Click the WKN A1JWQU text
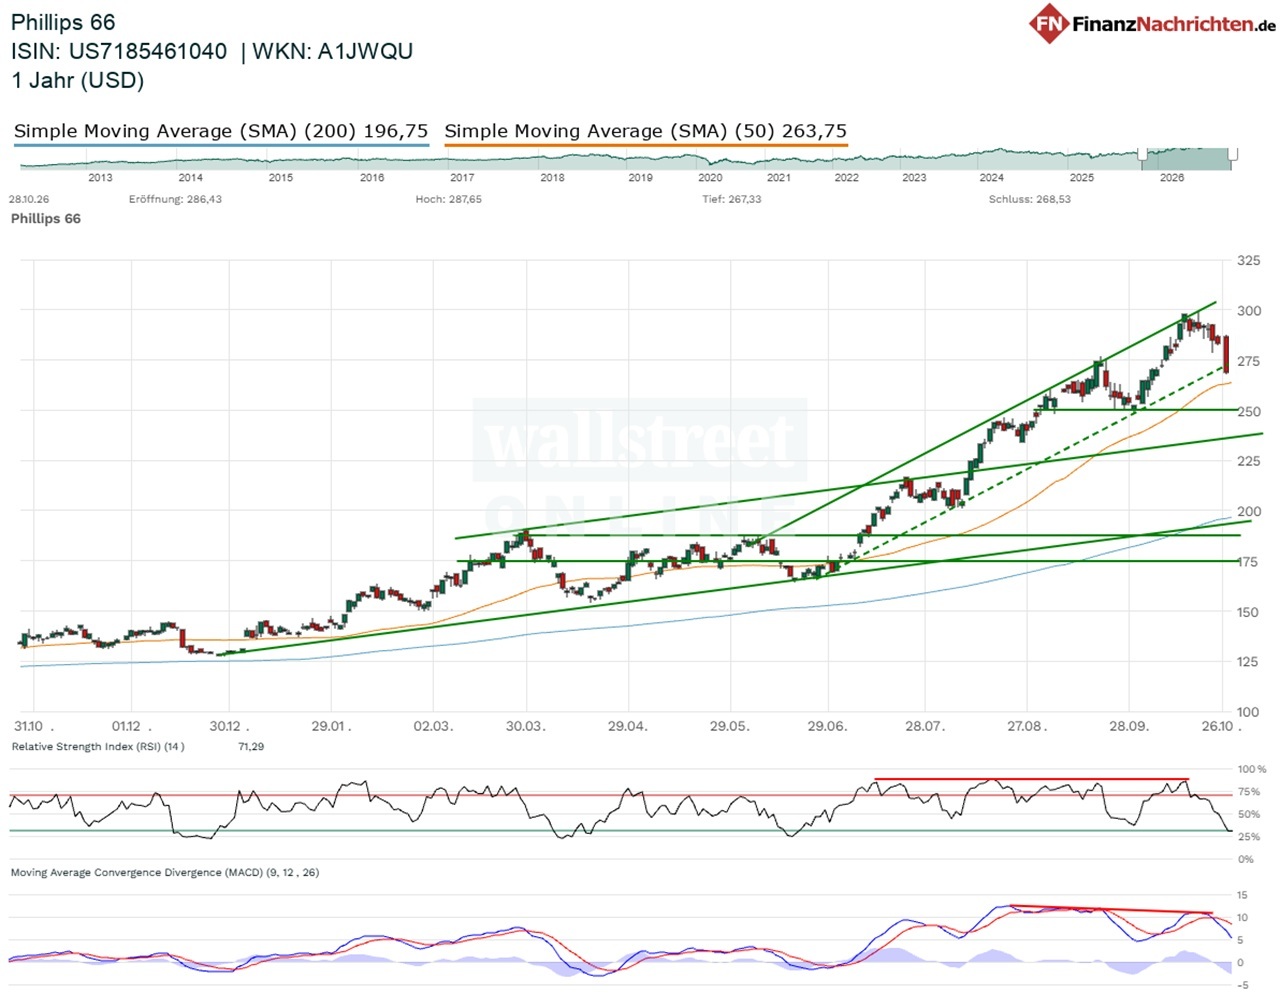 coord(333,51)
